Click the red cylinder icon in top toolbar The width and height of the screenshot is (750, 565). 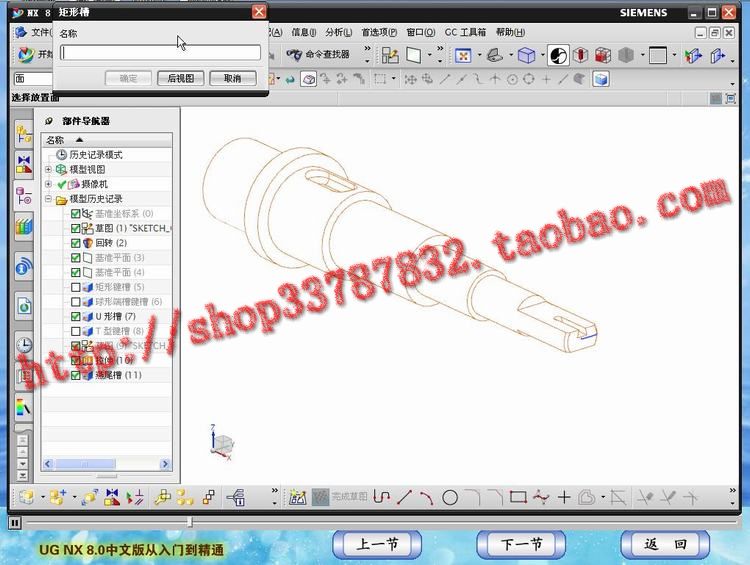point(580,55)
